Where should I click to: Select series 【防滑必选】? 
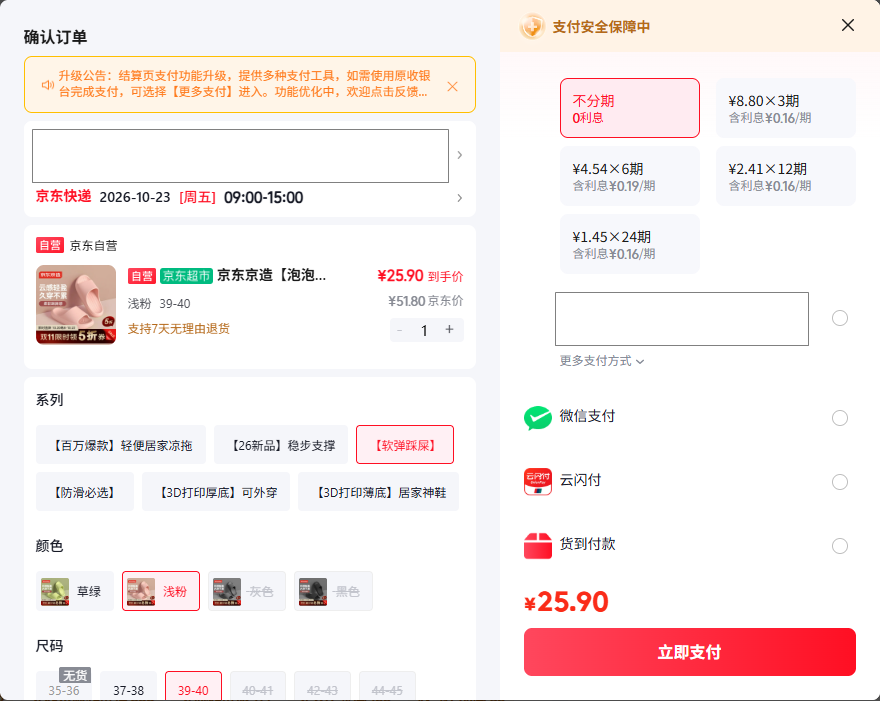point(85,492)
